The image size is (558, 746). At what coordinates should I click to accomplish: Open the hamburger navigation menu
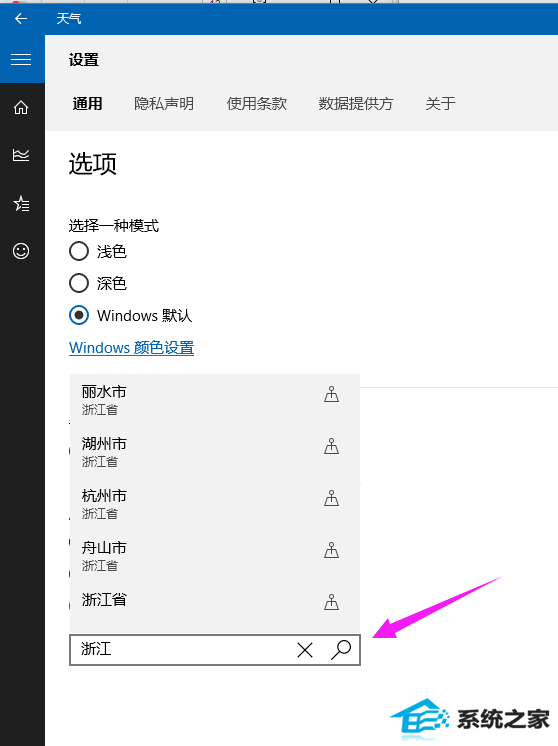click(x=21, y=59)
